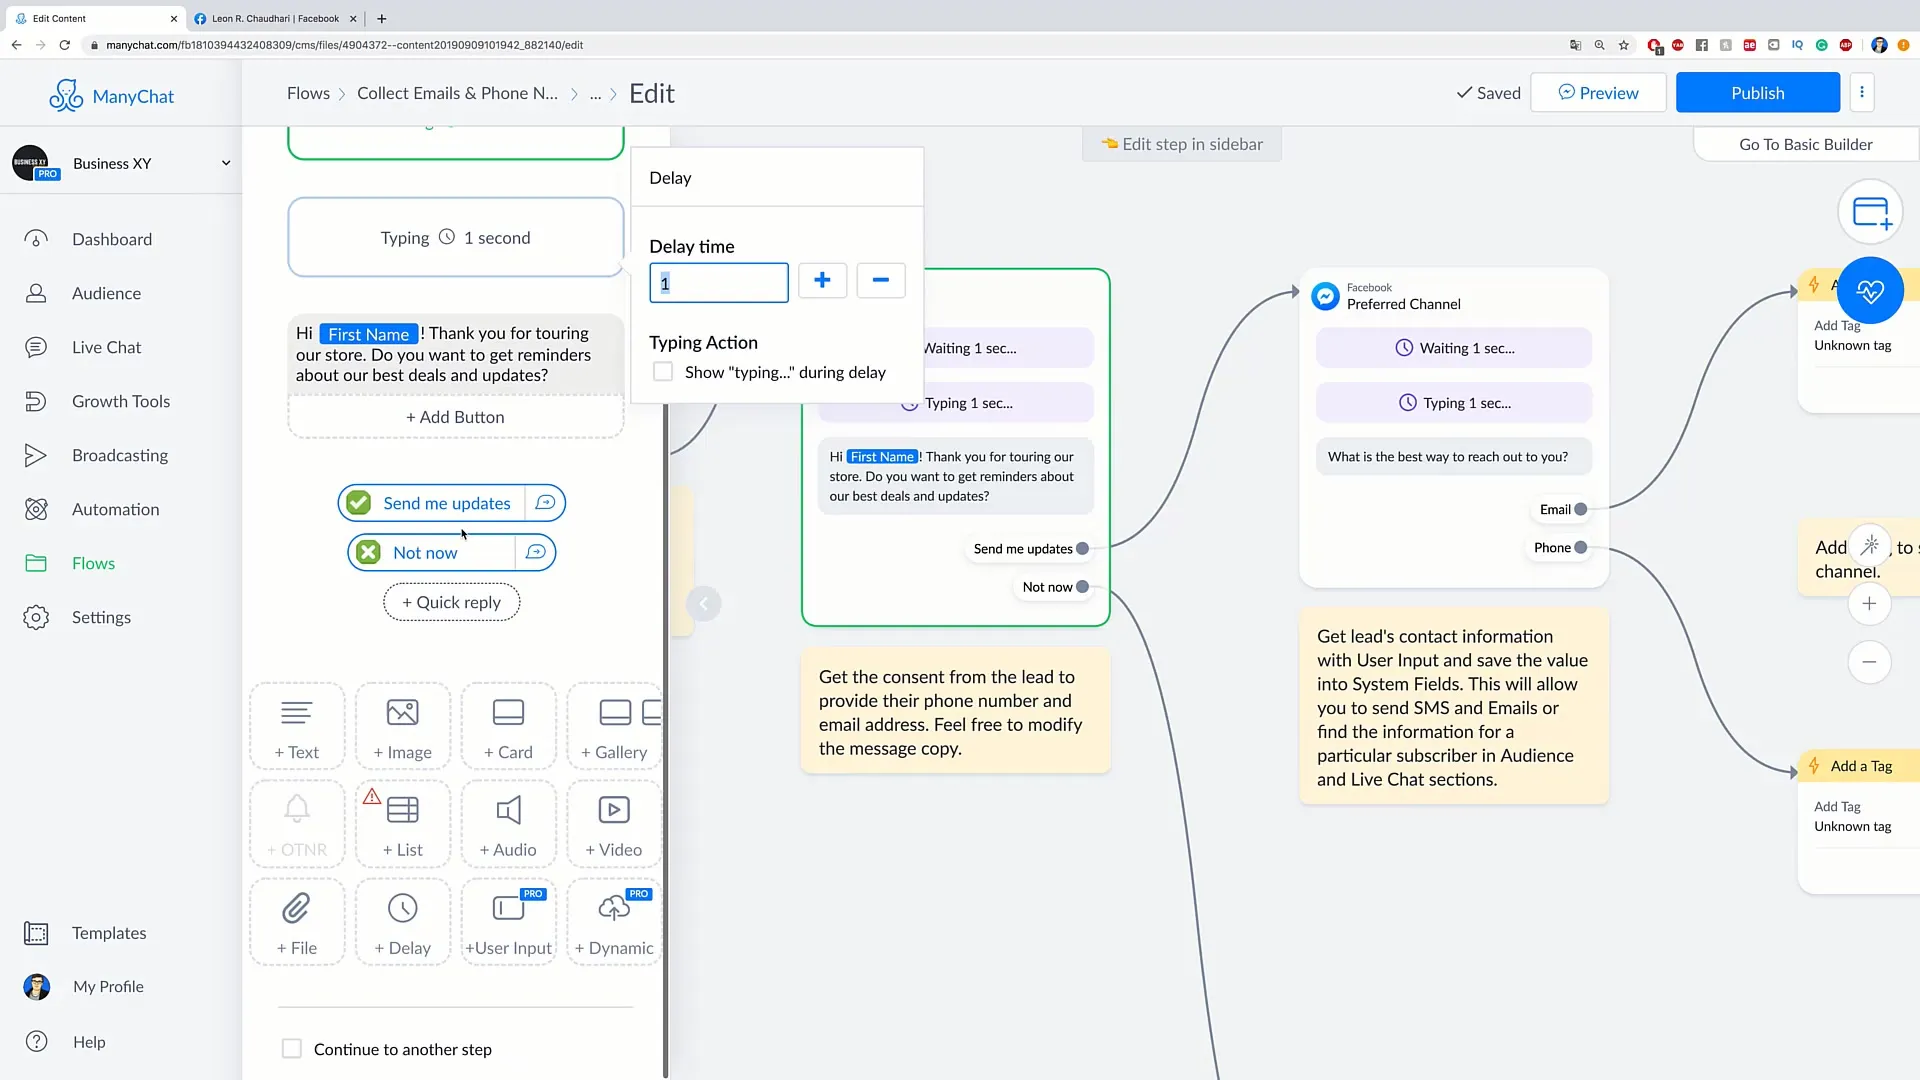Click the Growth Tools icon
Image resolution: width=1920 pixels, height=1080 pixels.
pyautogui.click(x=36, y=400)
